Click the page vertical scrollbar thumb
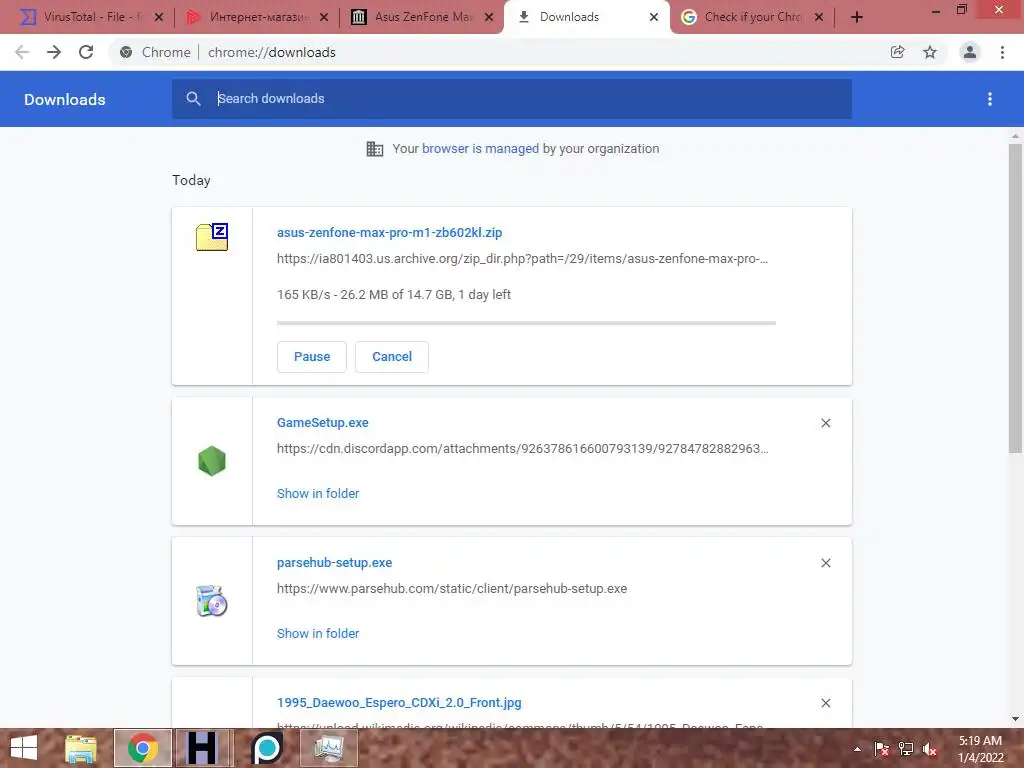Image resolution: width=1024 pixels, height=768 pixels. [x=1015, y=297]
